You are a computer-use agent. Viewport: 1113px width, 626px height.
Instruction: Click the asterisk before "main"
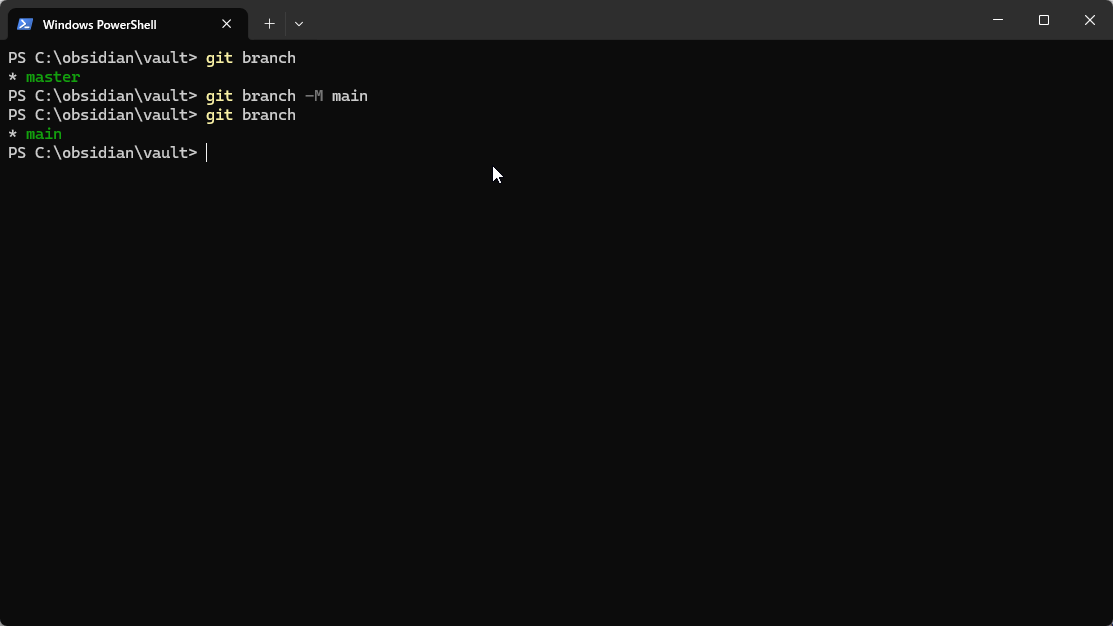[x=13, y=135]
